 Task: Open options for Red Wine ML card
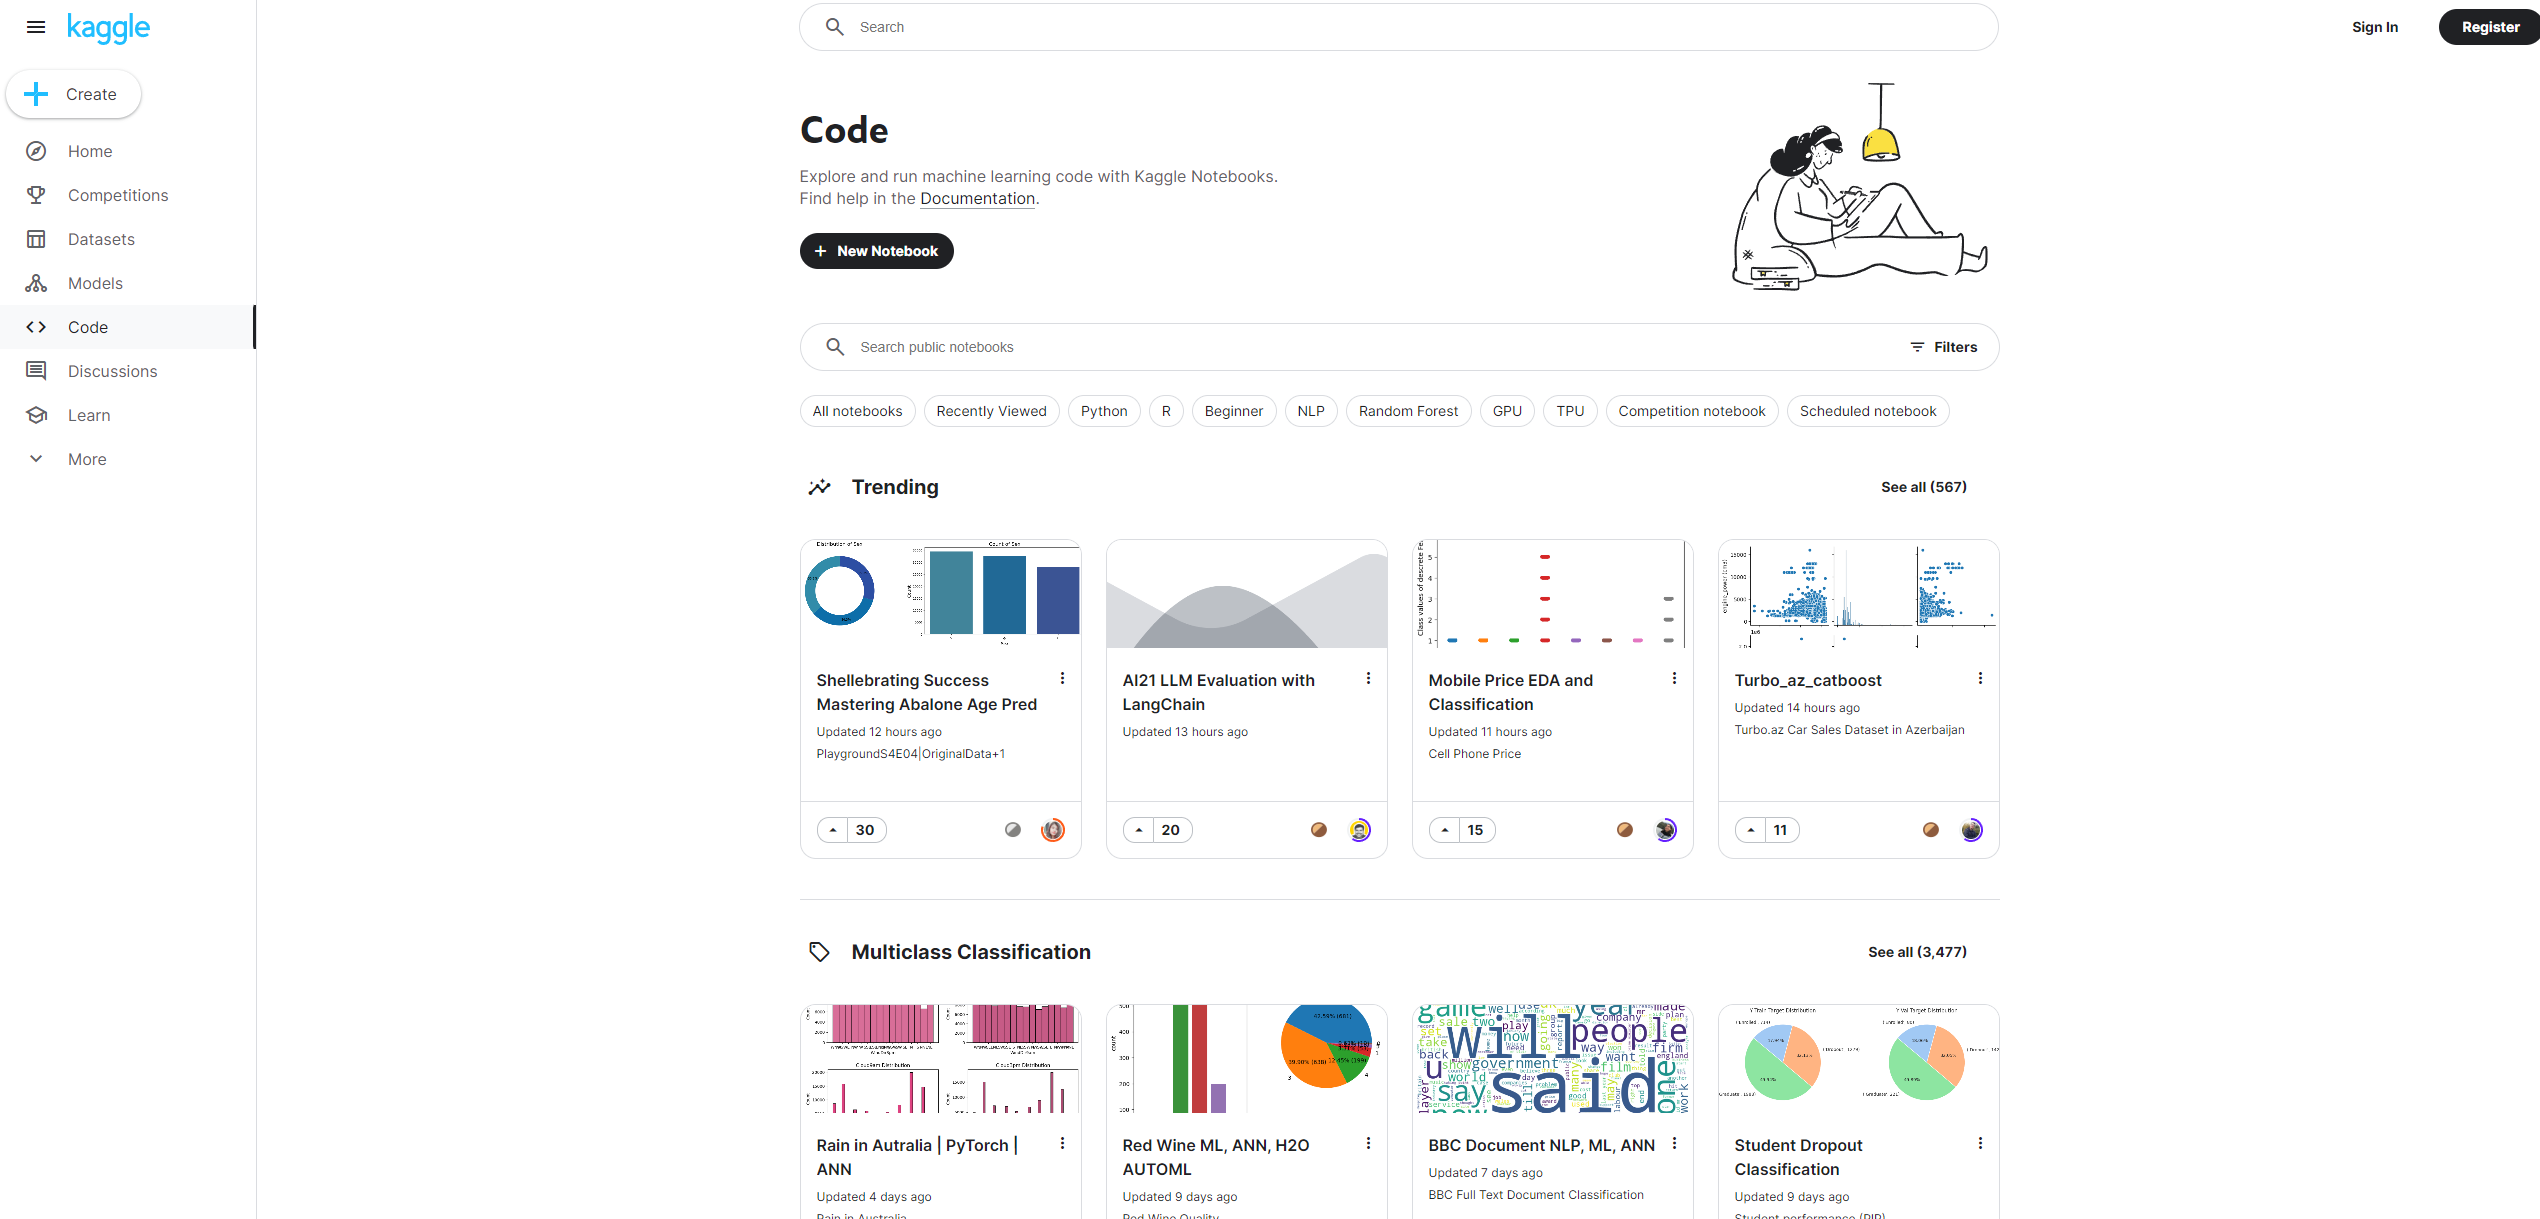(1368, 1143)
